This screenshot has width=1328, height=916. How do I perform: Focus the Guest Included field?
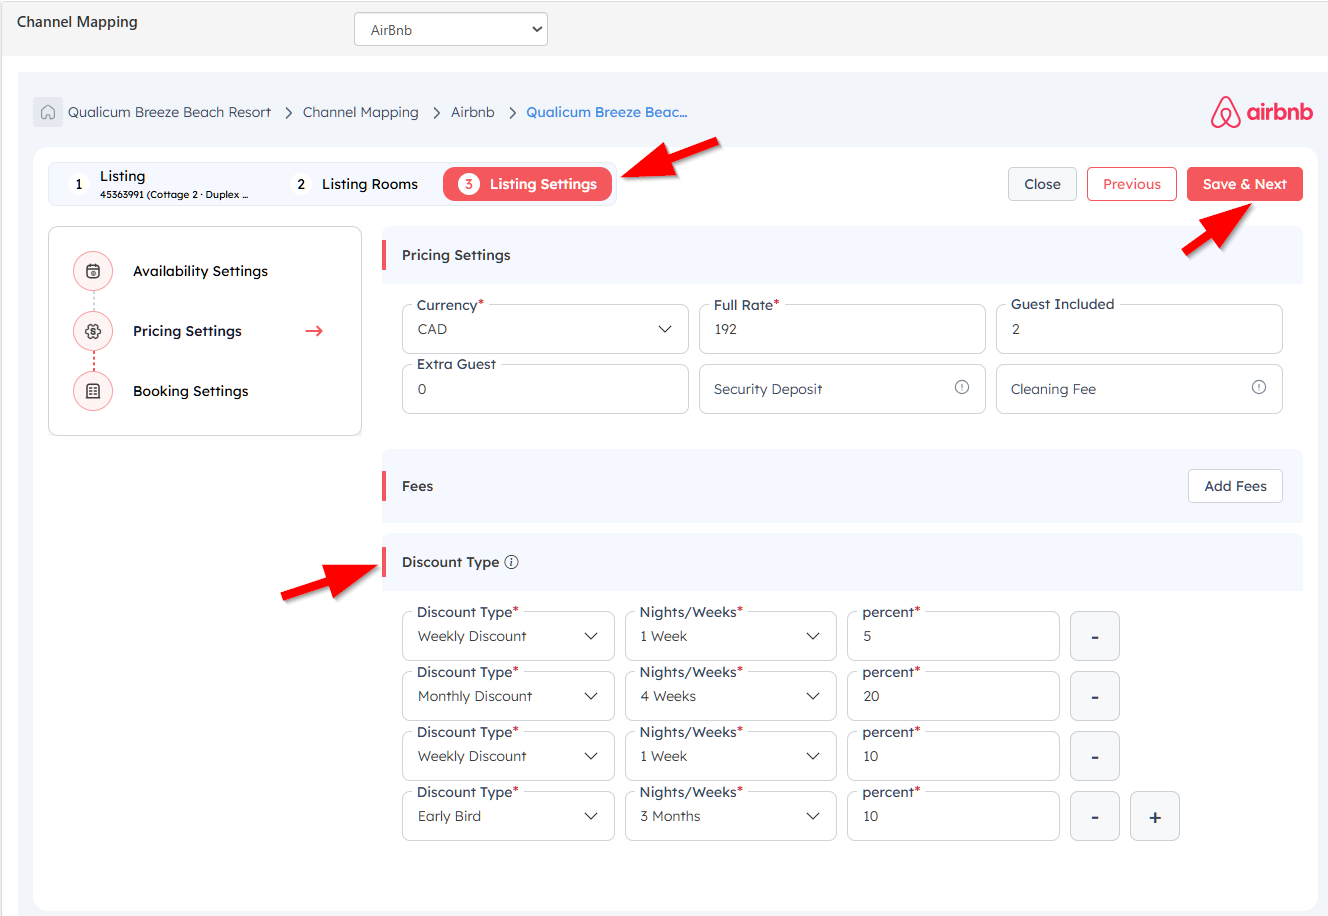pyautogui.click(x=1139, y=329)
